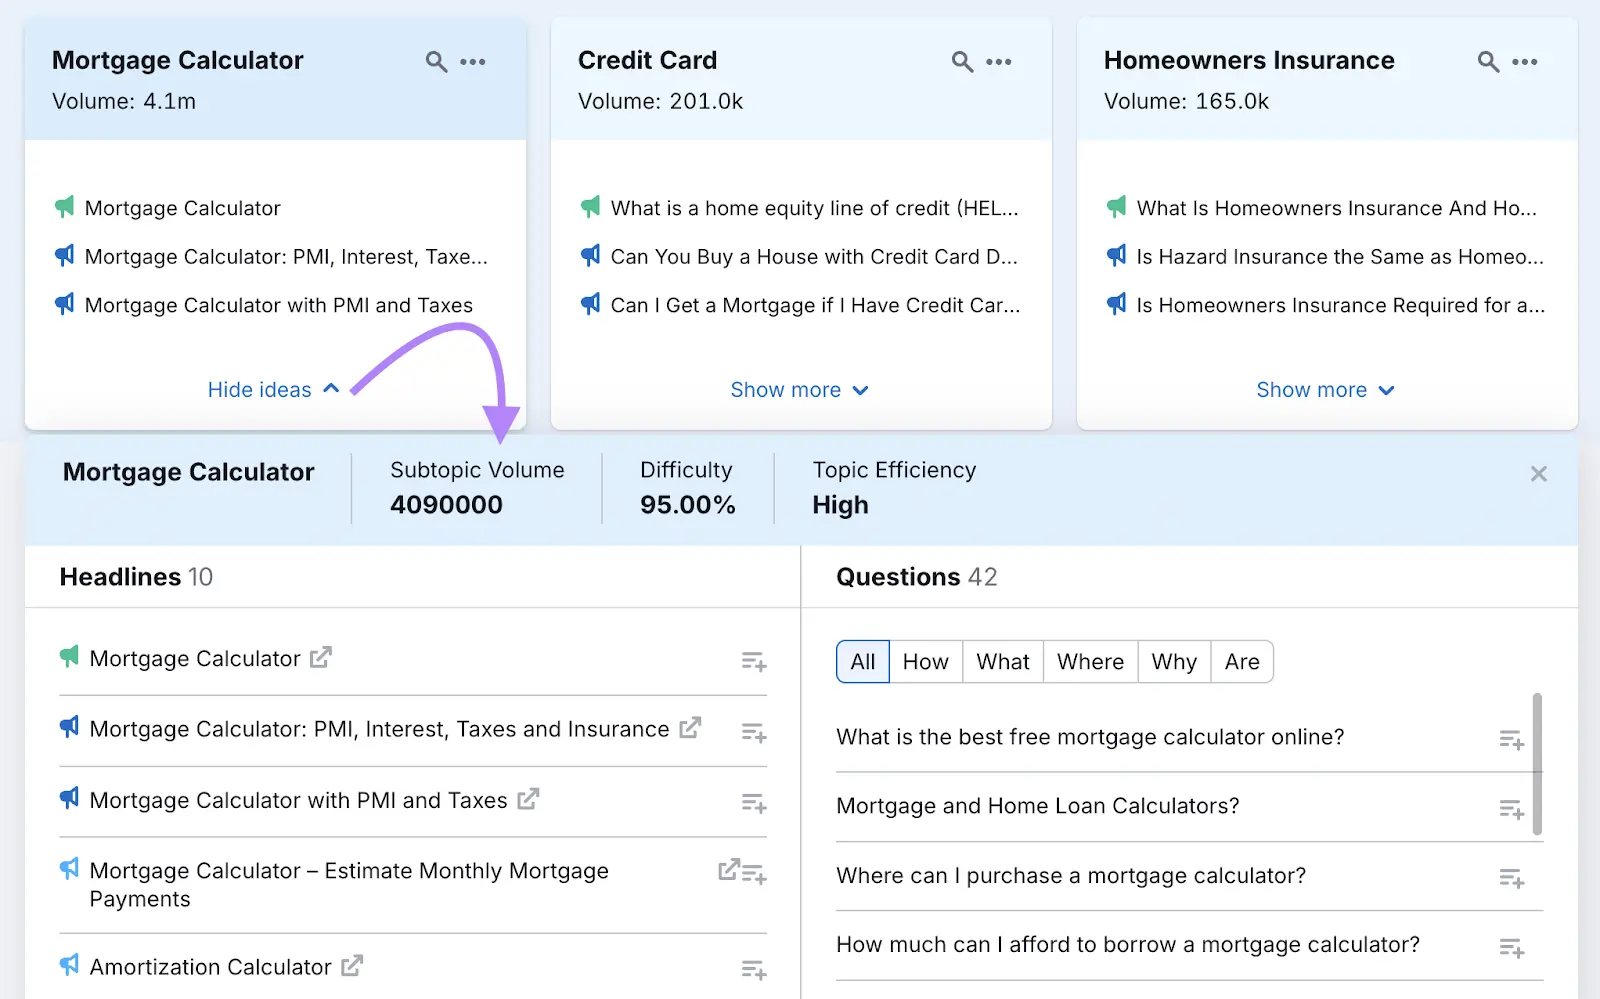Open three-dot menu on Credit Card card

tap(998, 62)
